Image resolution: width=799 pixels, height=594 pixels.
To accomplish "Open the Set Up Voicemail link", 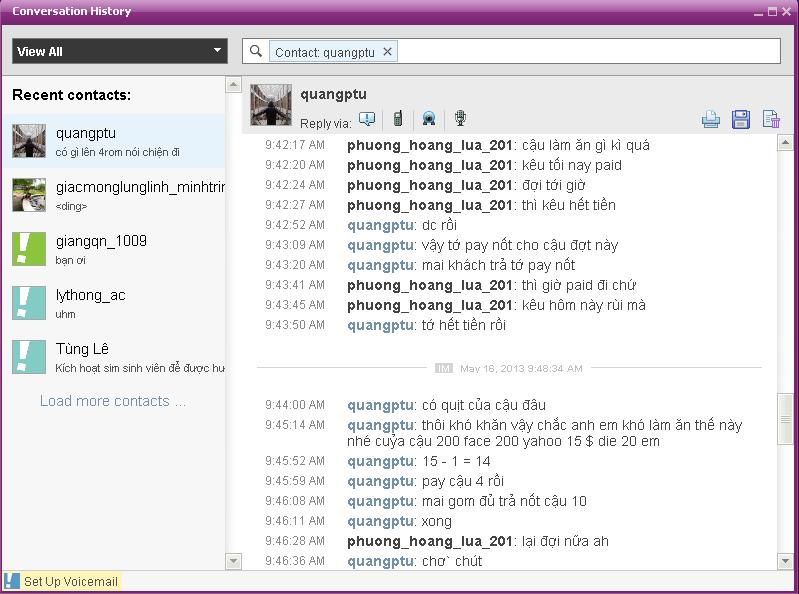I will pyautogui.click(x=71, y=581).
